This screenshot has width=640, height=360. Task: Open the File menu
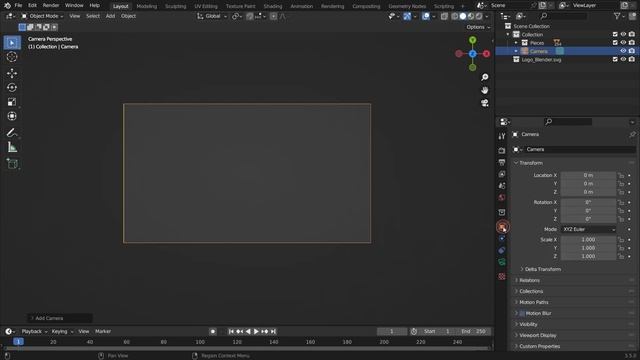pos(18,6)
